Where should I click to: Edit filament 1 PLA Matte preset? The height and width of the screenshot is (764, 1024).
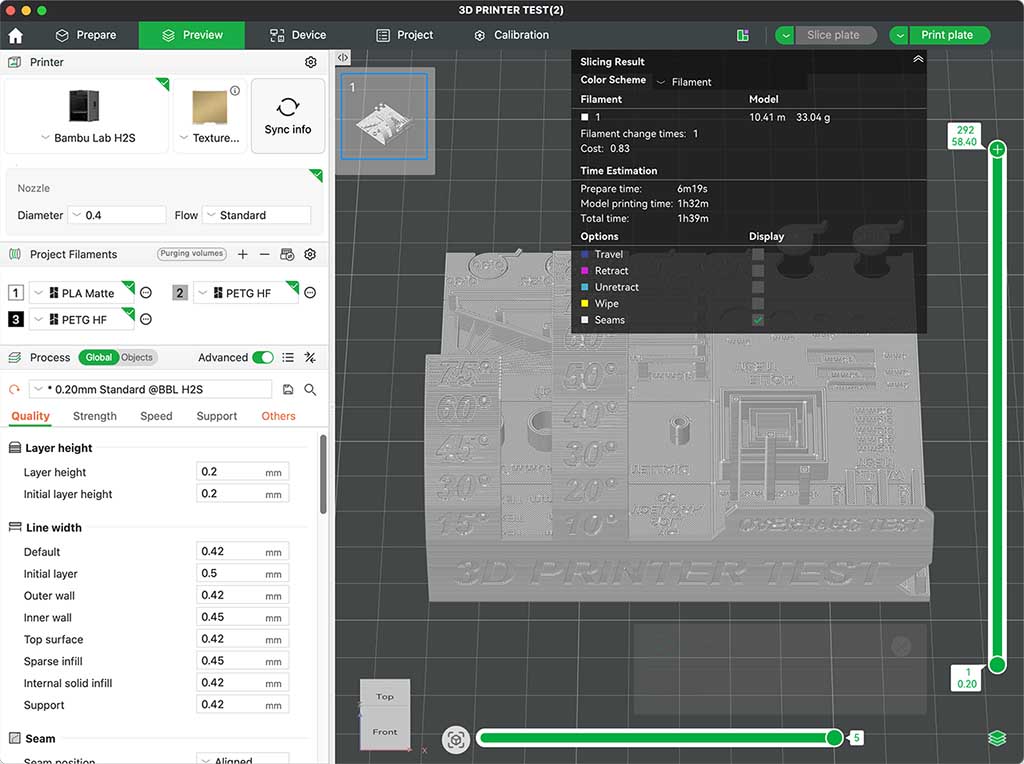coord(146,293)
